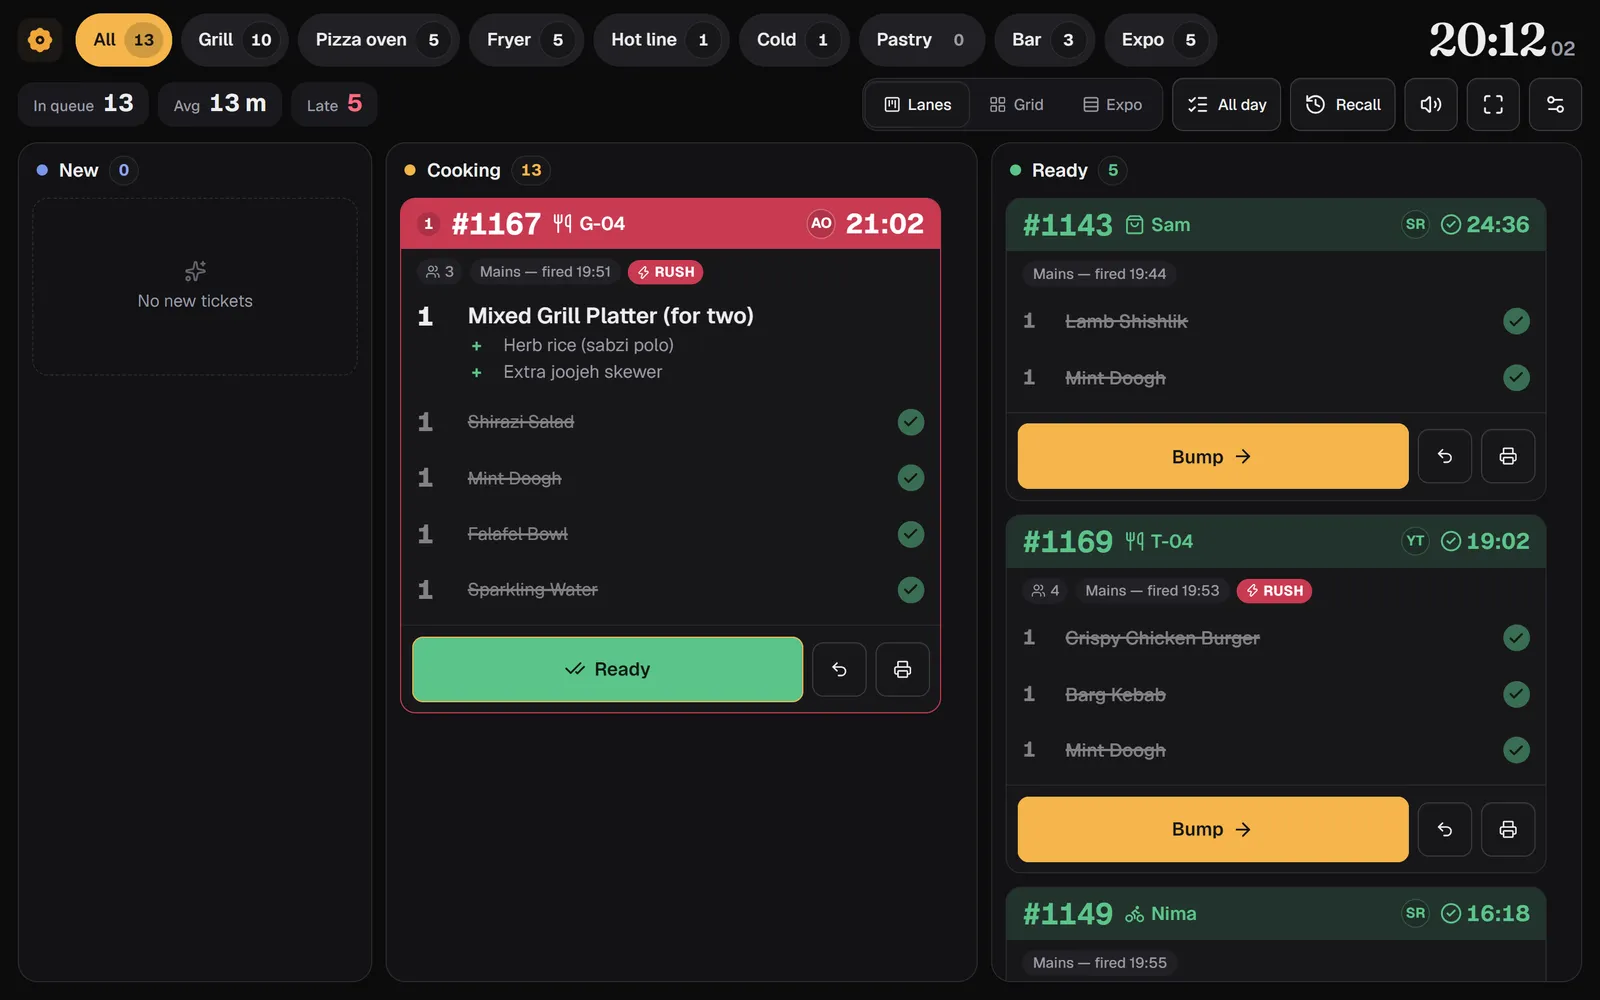This screenshot has width=1600, height=1000.
Task: Print ticket #1167
Action: [x=902, y=669]
